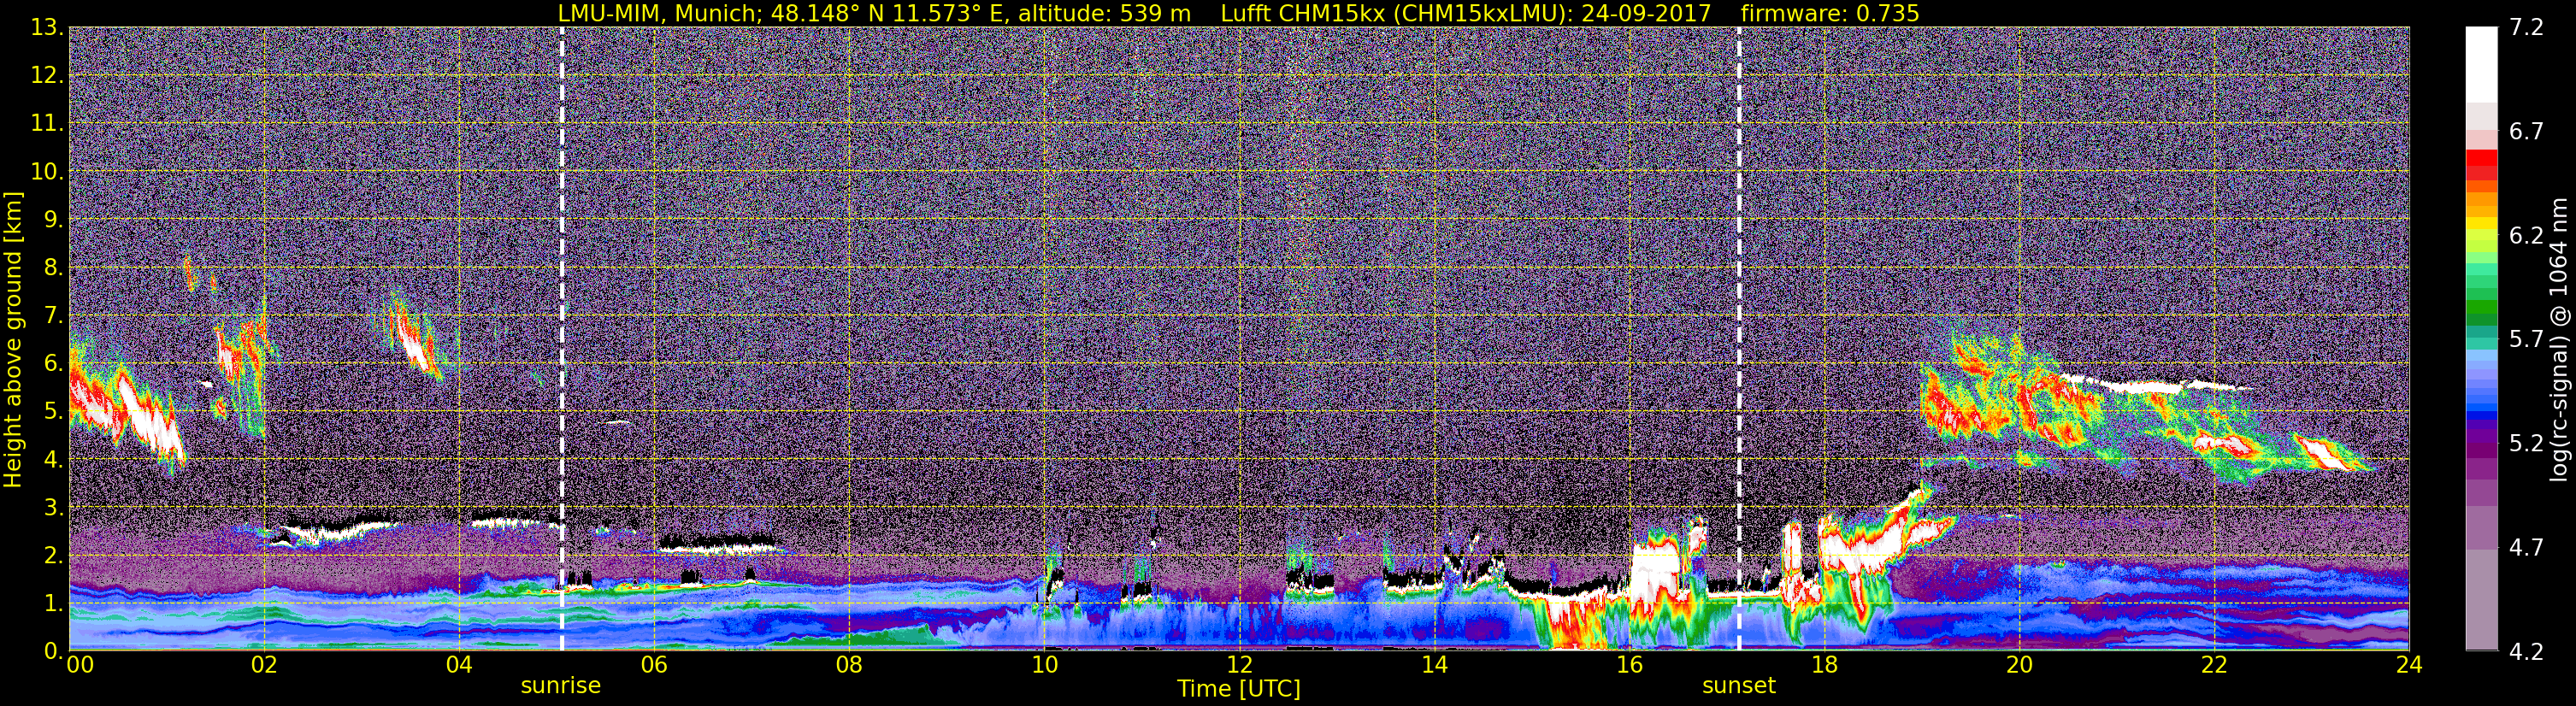Click the height axis tick label '2.'
The width and height of the screenshot is (2576, 706).
[53, 556]
